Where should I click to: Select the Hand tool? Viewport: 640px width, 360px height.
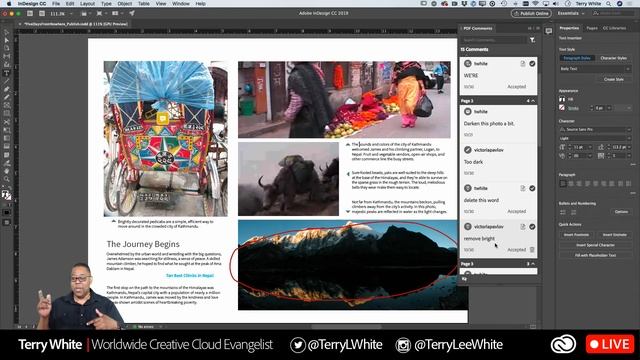7,171
